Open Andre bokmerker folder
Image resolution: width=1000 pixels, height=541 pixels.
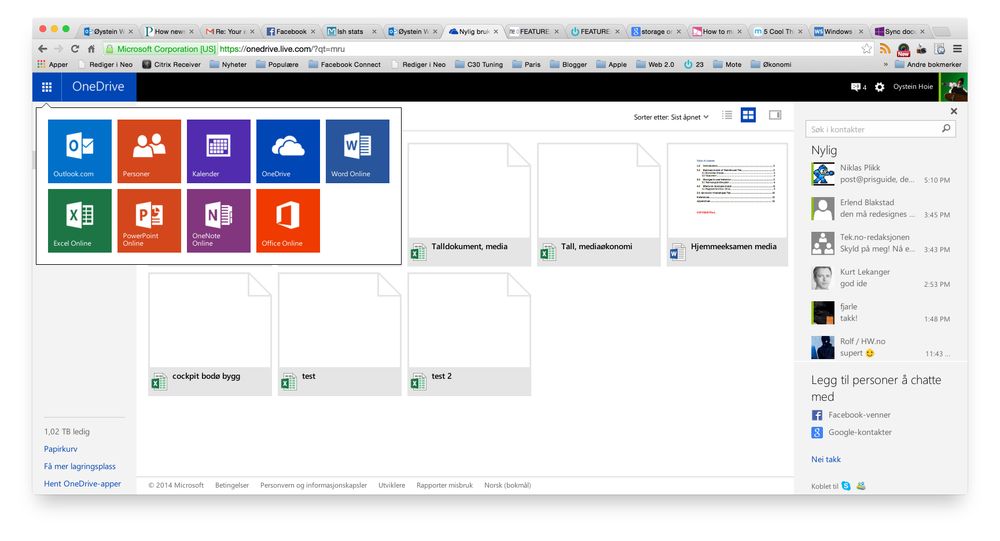927,64
